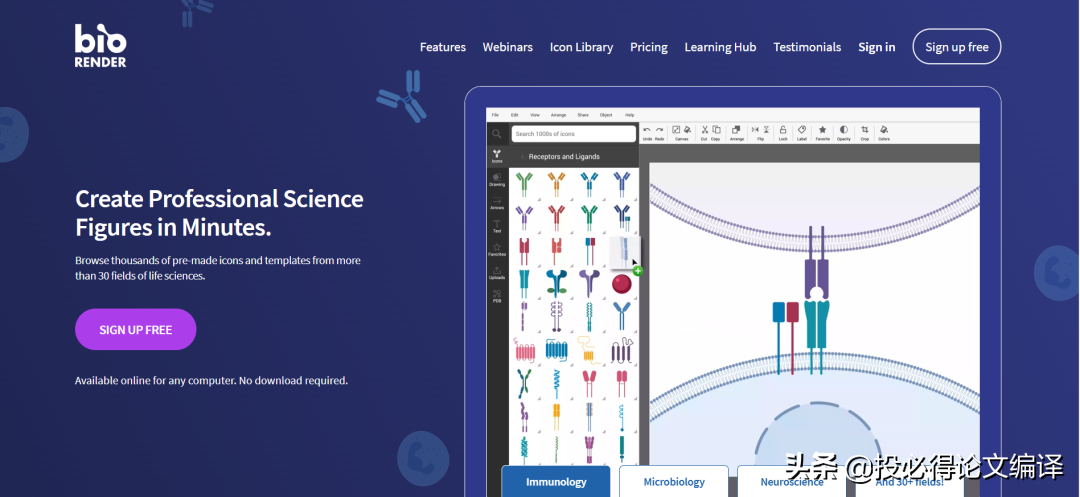Viewport: 1080px width, 497px height.
Task: Click the search magnifier icon in sidebar
Action: (x=497, y=134)
